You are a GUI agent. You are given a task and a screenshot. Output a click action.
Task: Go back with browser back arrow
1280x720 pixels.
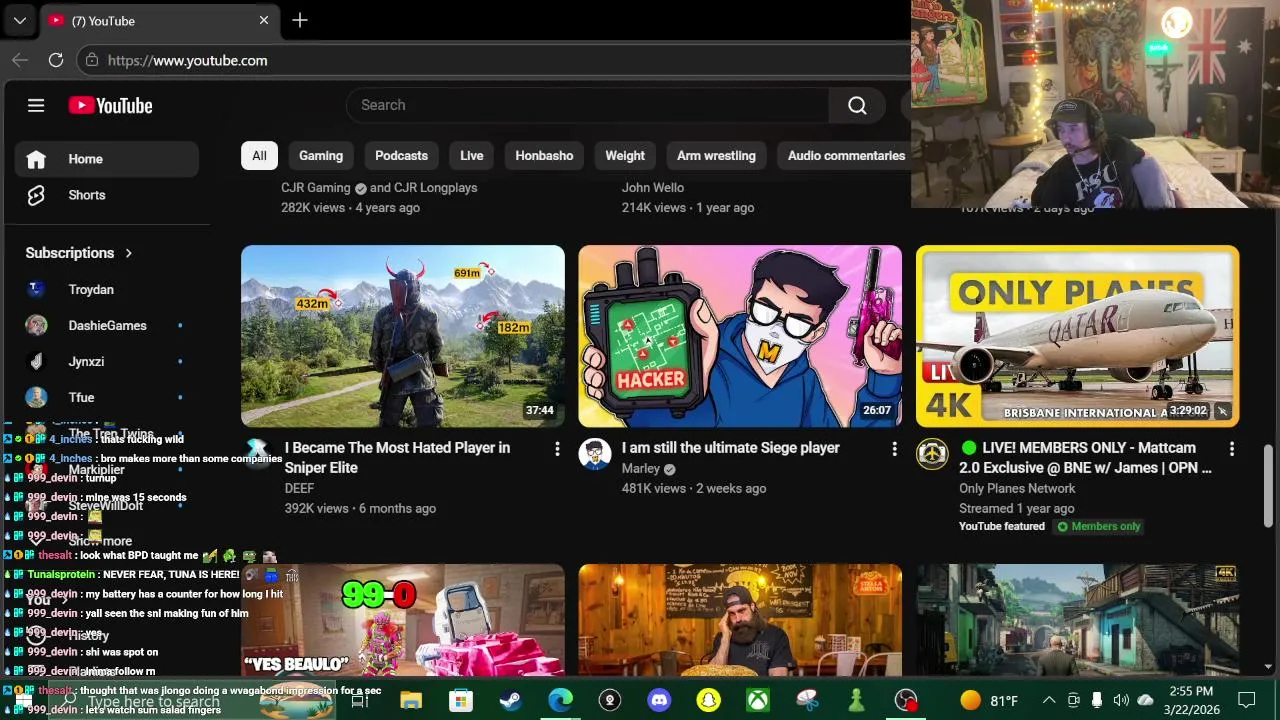pyautogui.click(x=20, y=60)
